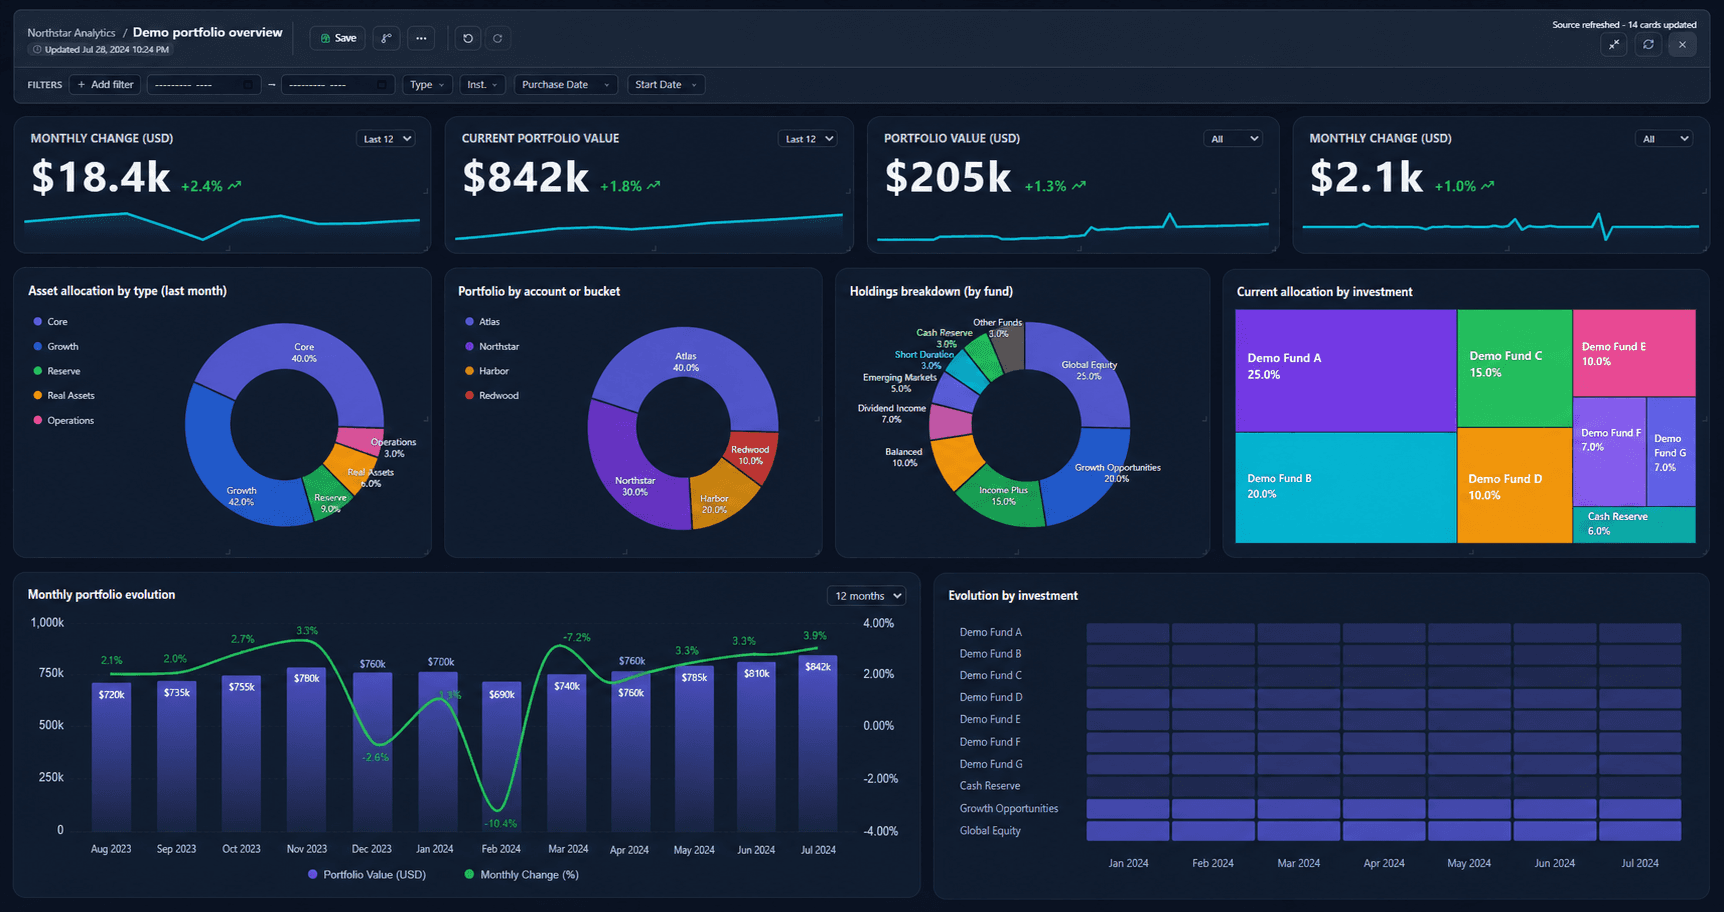Click the Nov 2023 $780k bar
The width and height of the screenshot is (1724, 912).
coord(306,750)
